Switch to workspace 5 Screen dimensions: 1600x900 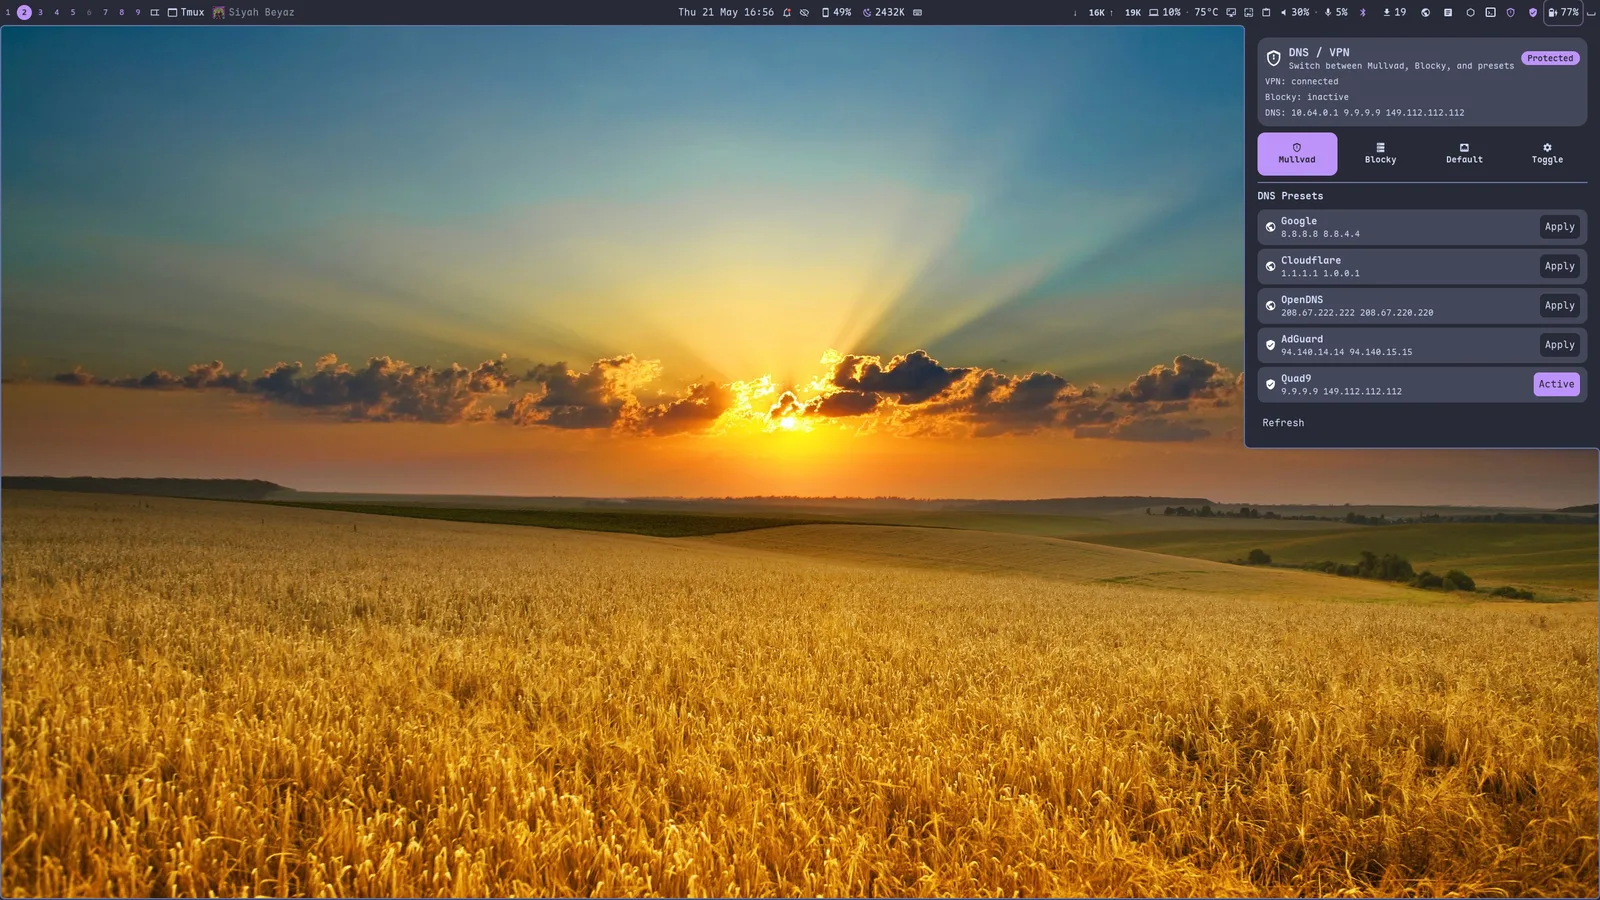pos(72,13)
